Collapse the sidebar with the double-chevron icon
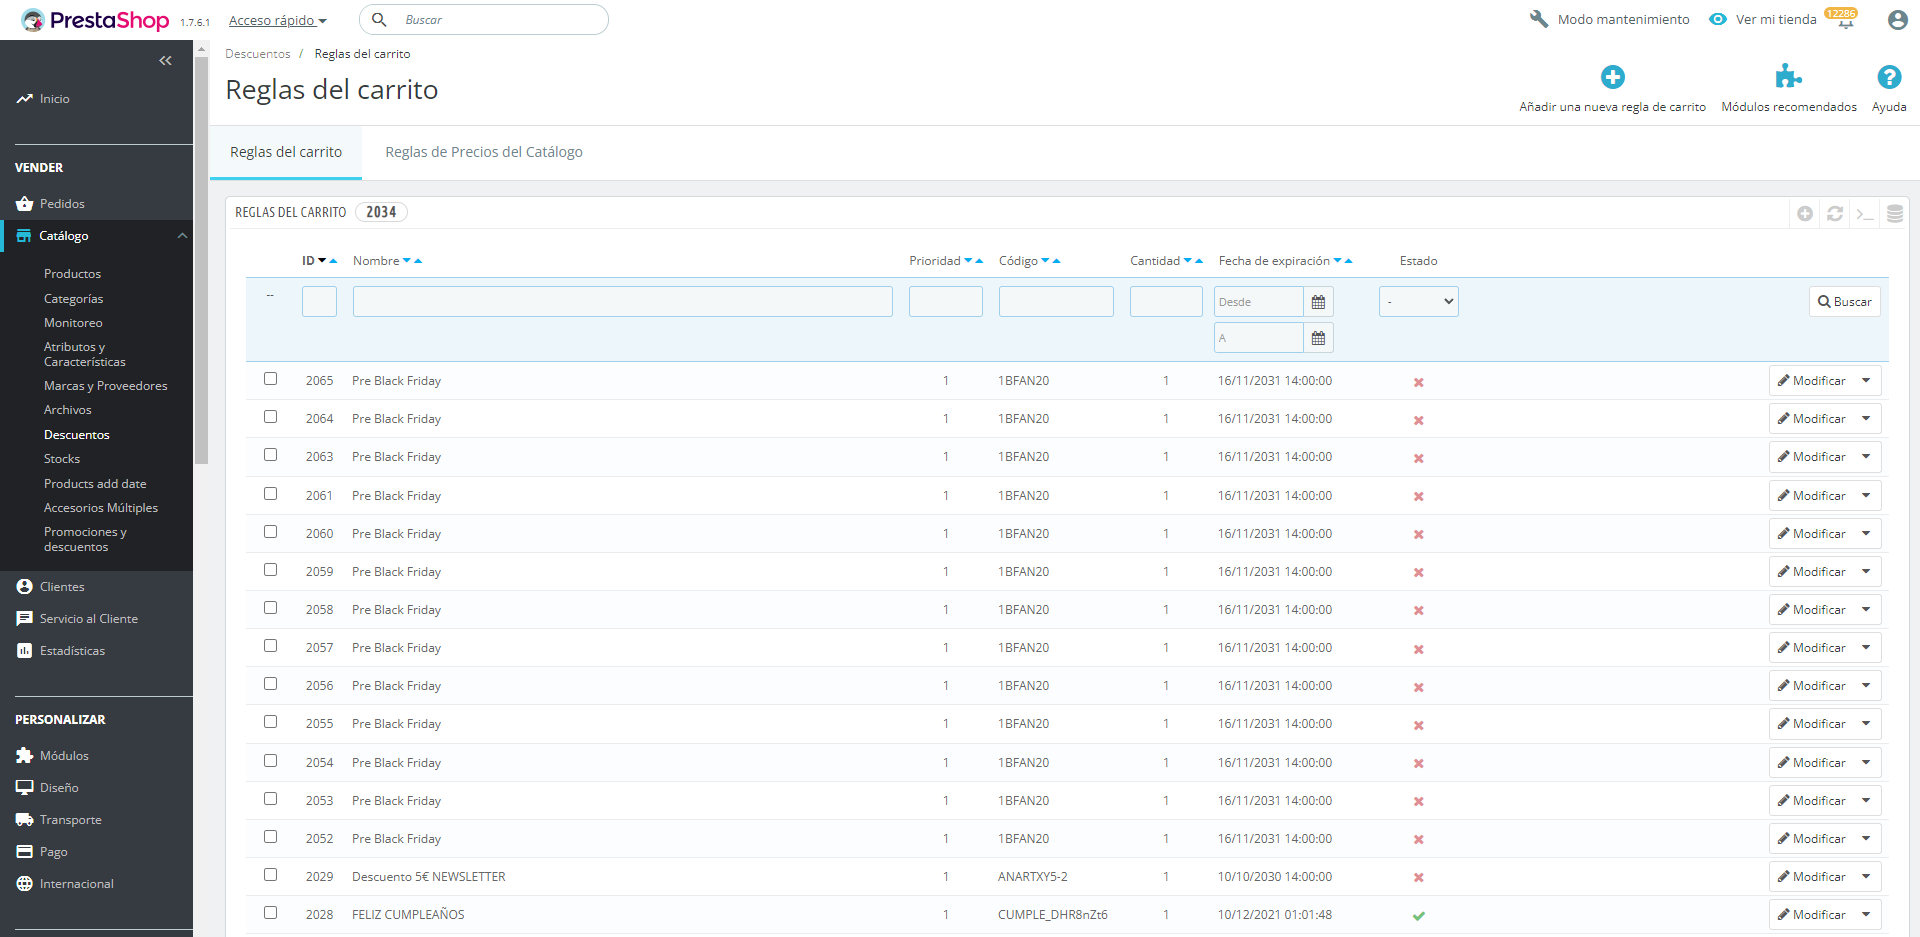 pos(165,61)
